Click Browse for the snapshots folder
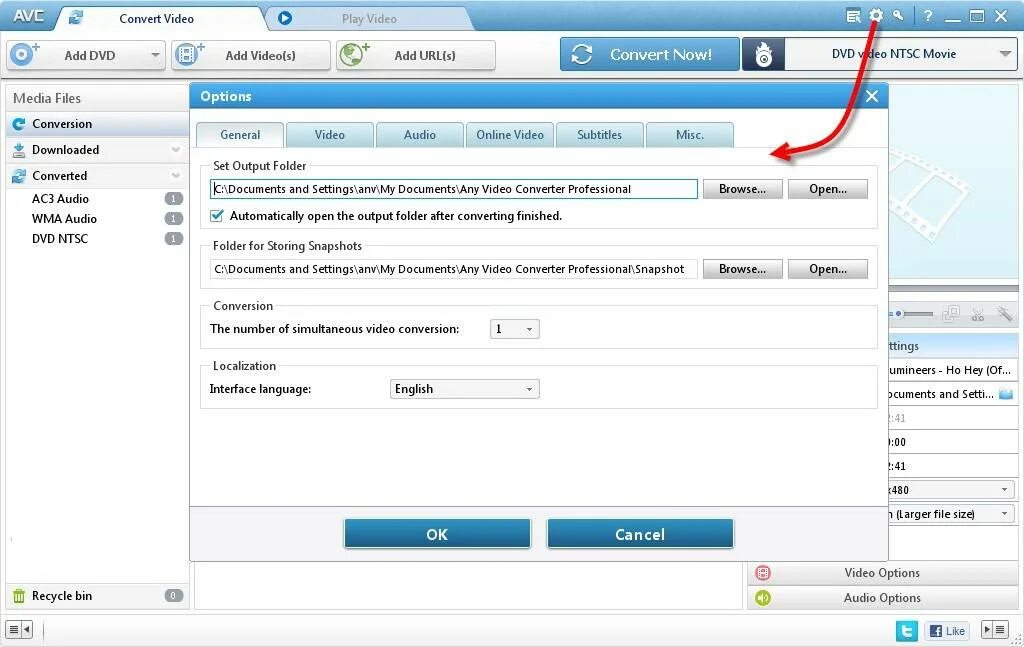The width and height of the screenshot is (1024, 647). click(743, 269)
